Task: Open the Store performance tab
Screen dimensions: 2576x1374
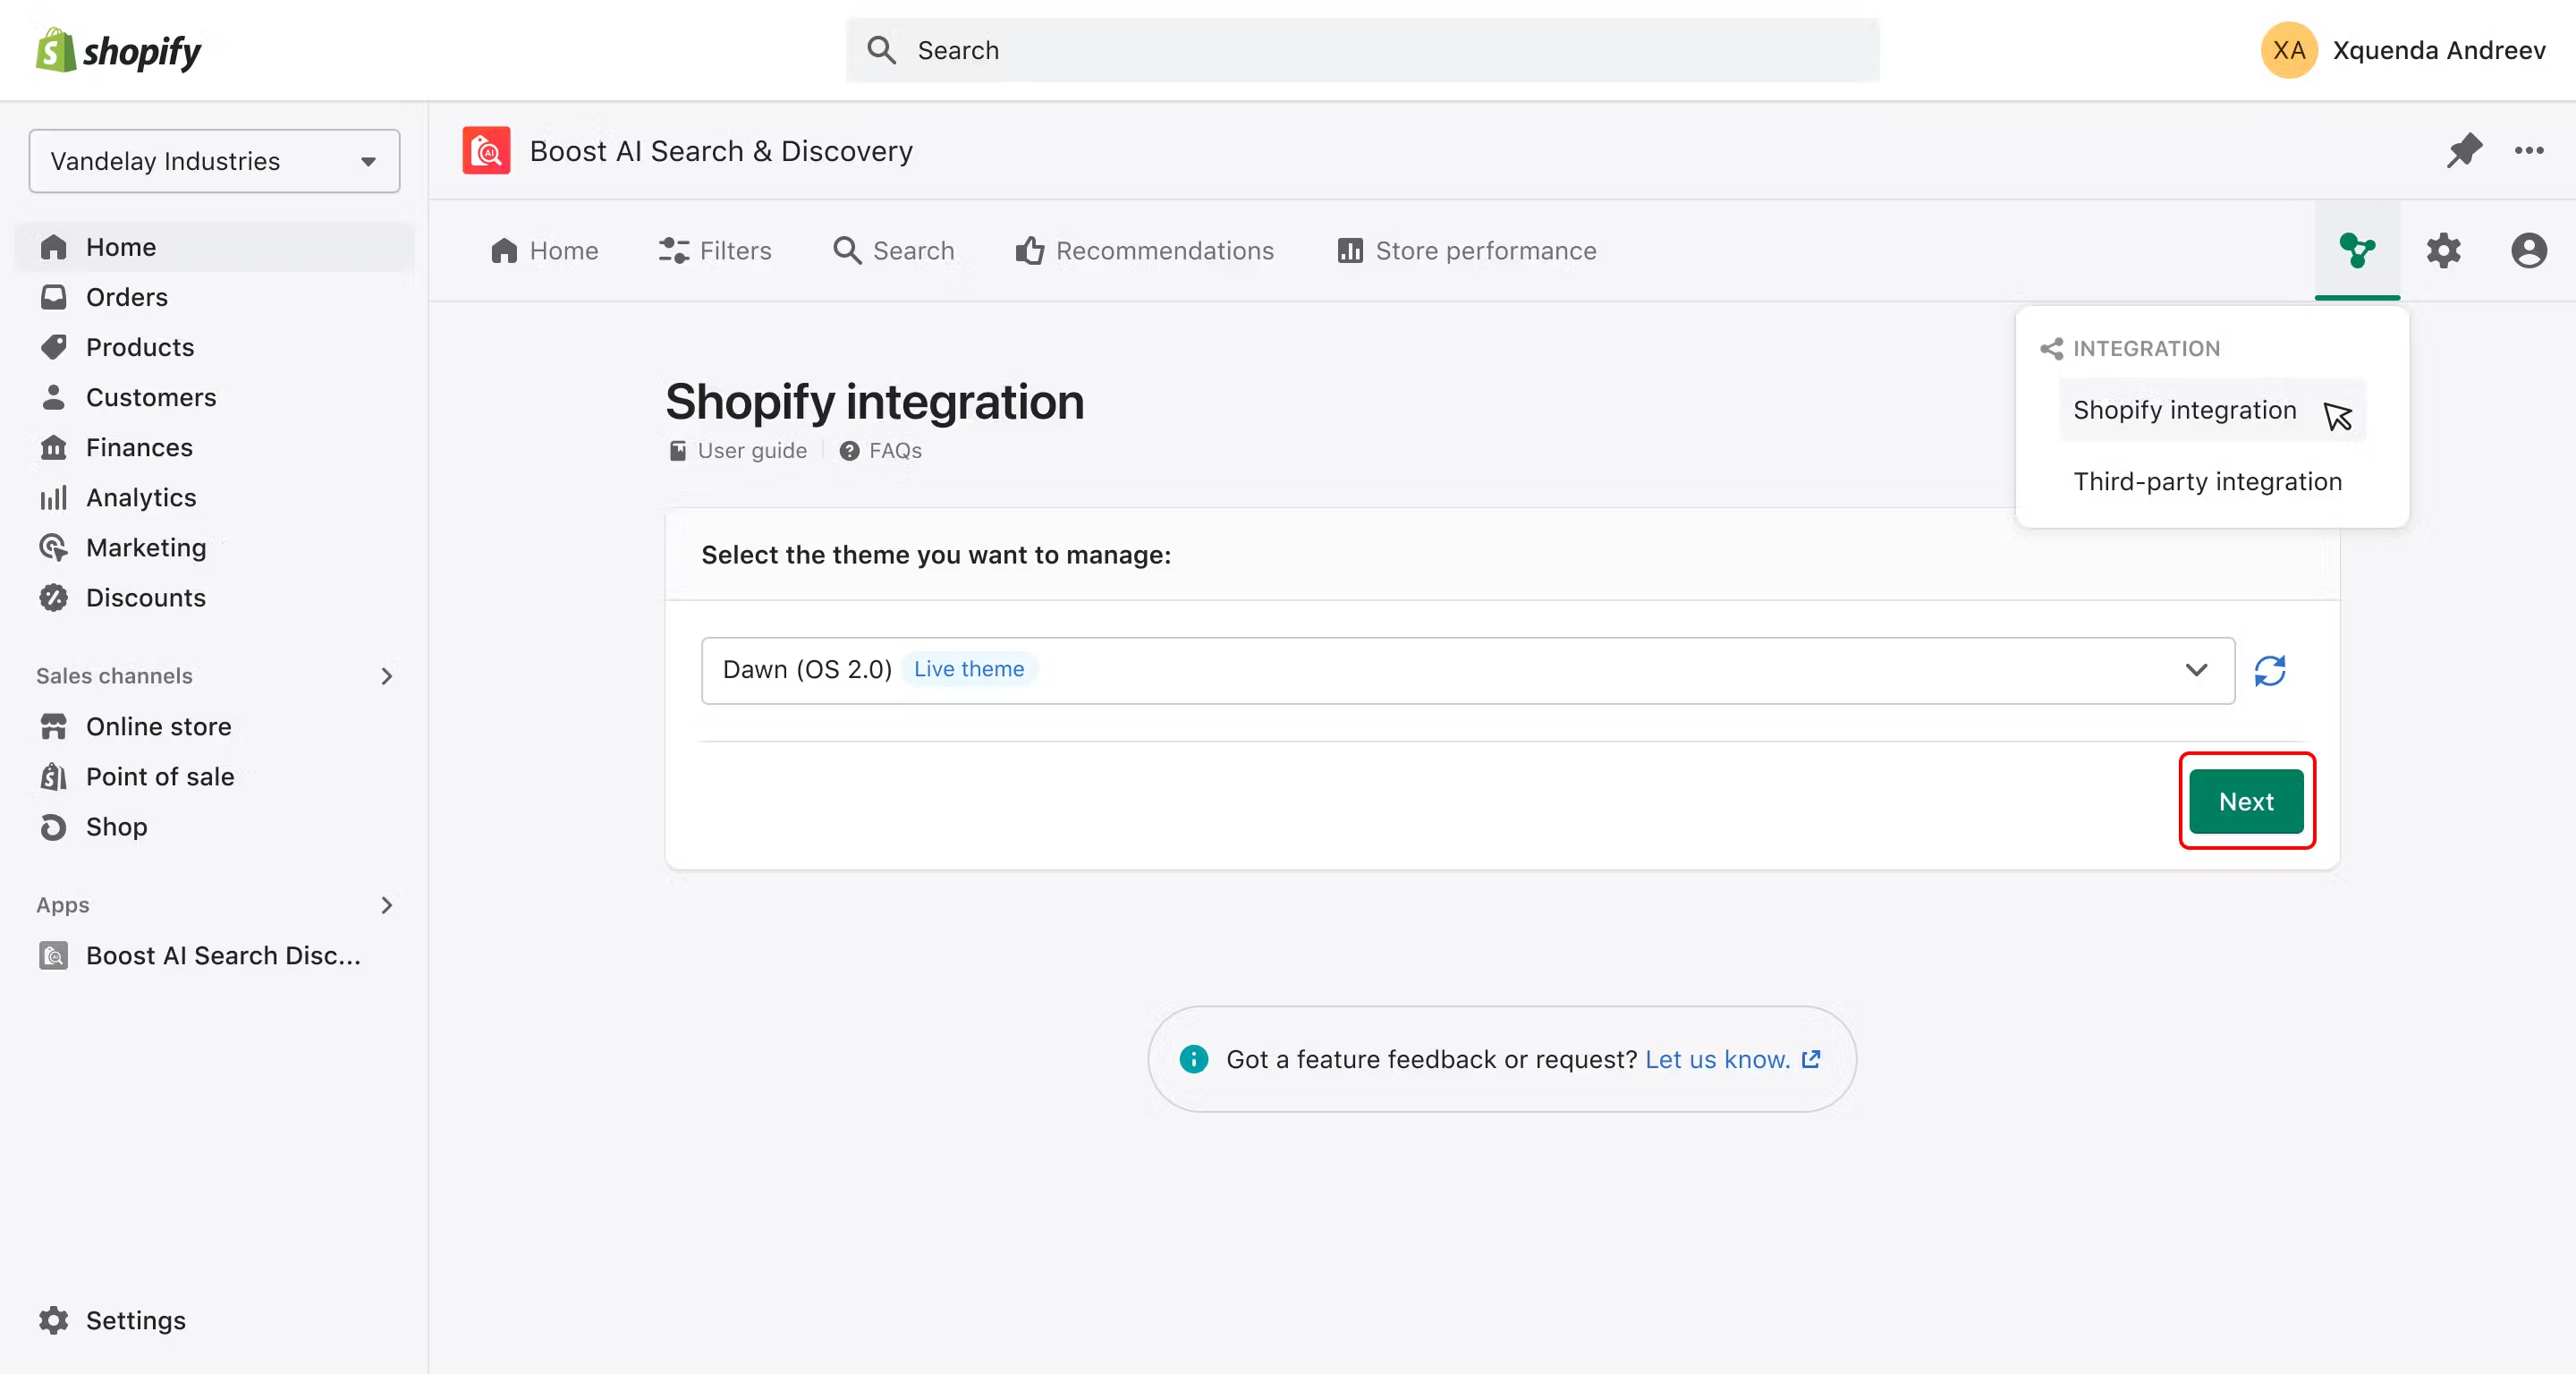Action: click(x=1466, y=250)
